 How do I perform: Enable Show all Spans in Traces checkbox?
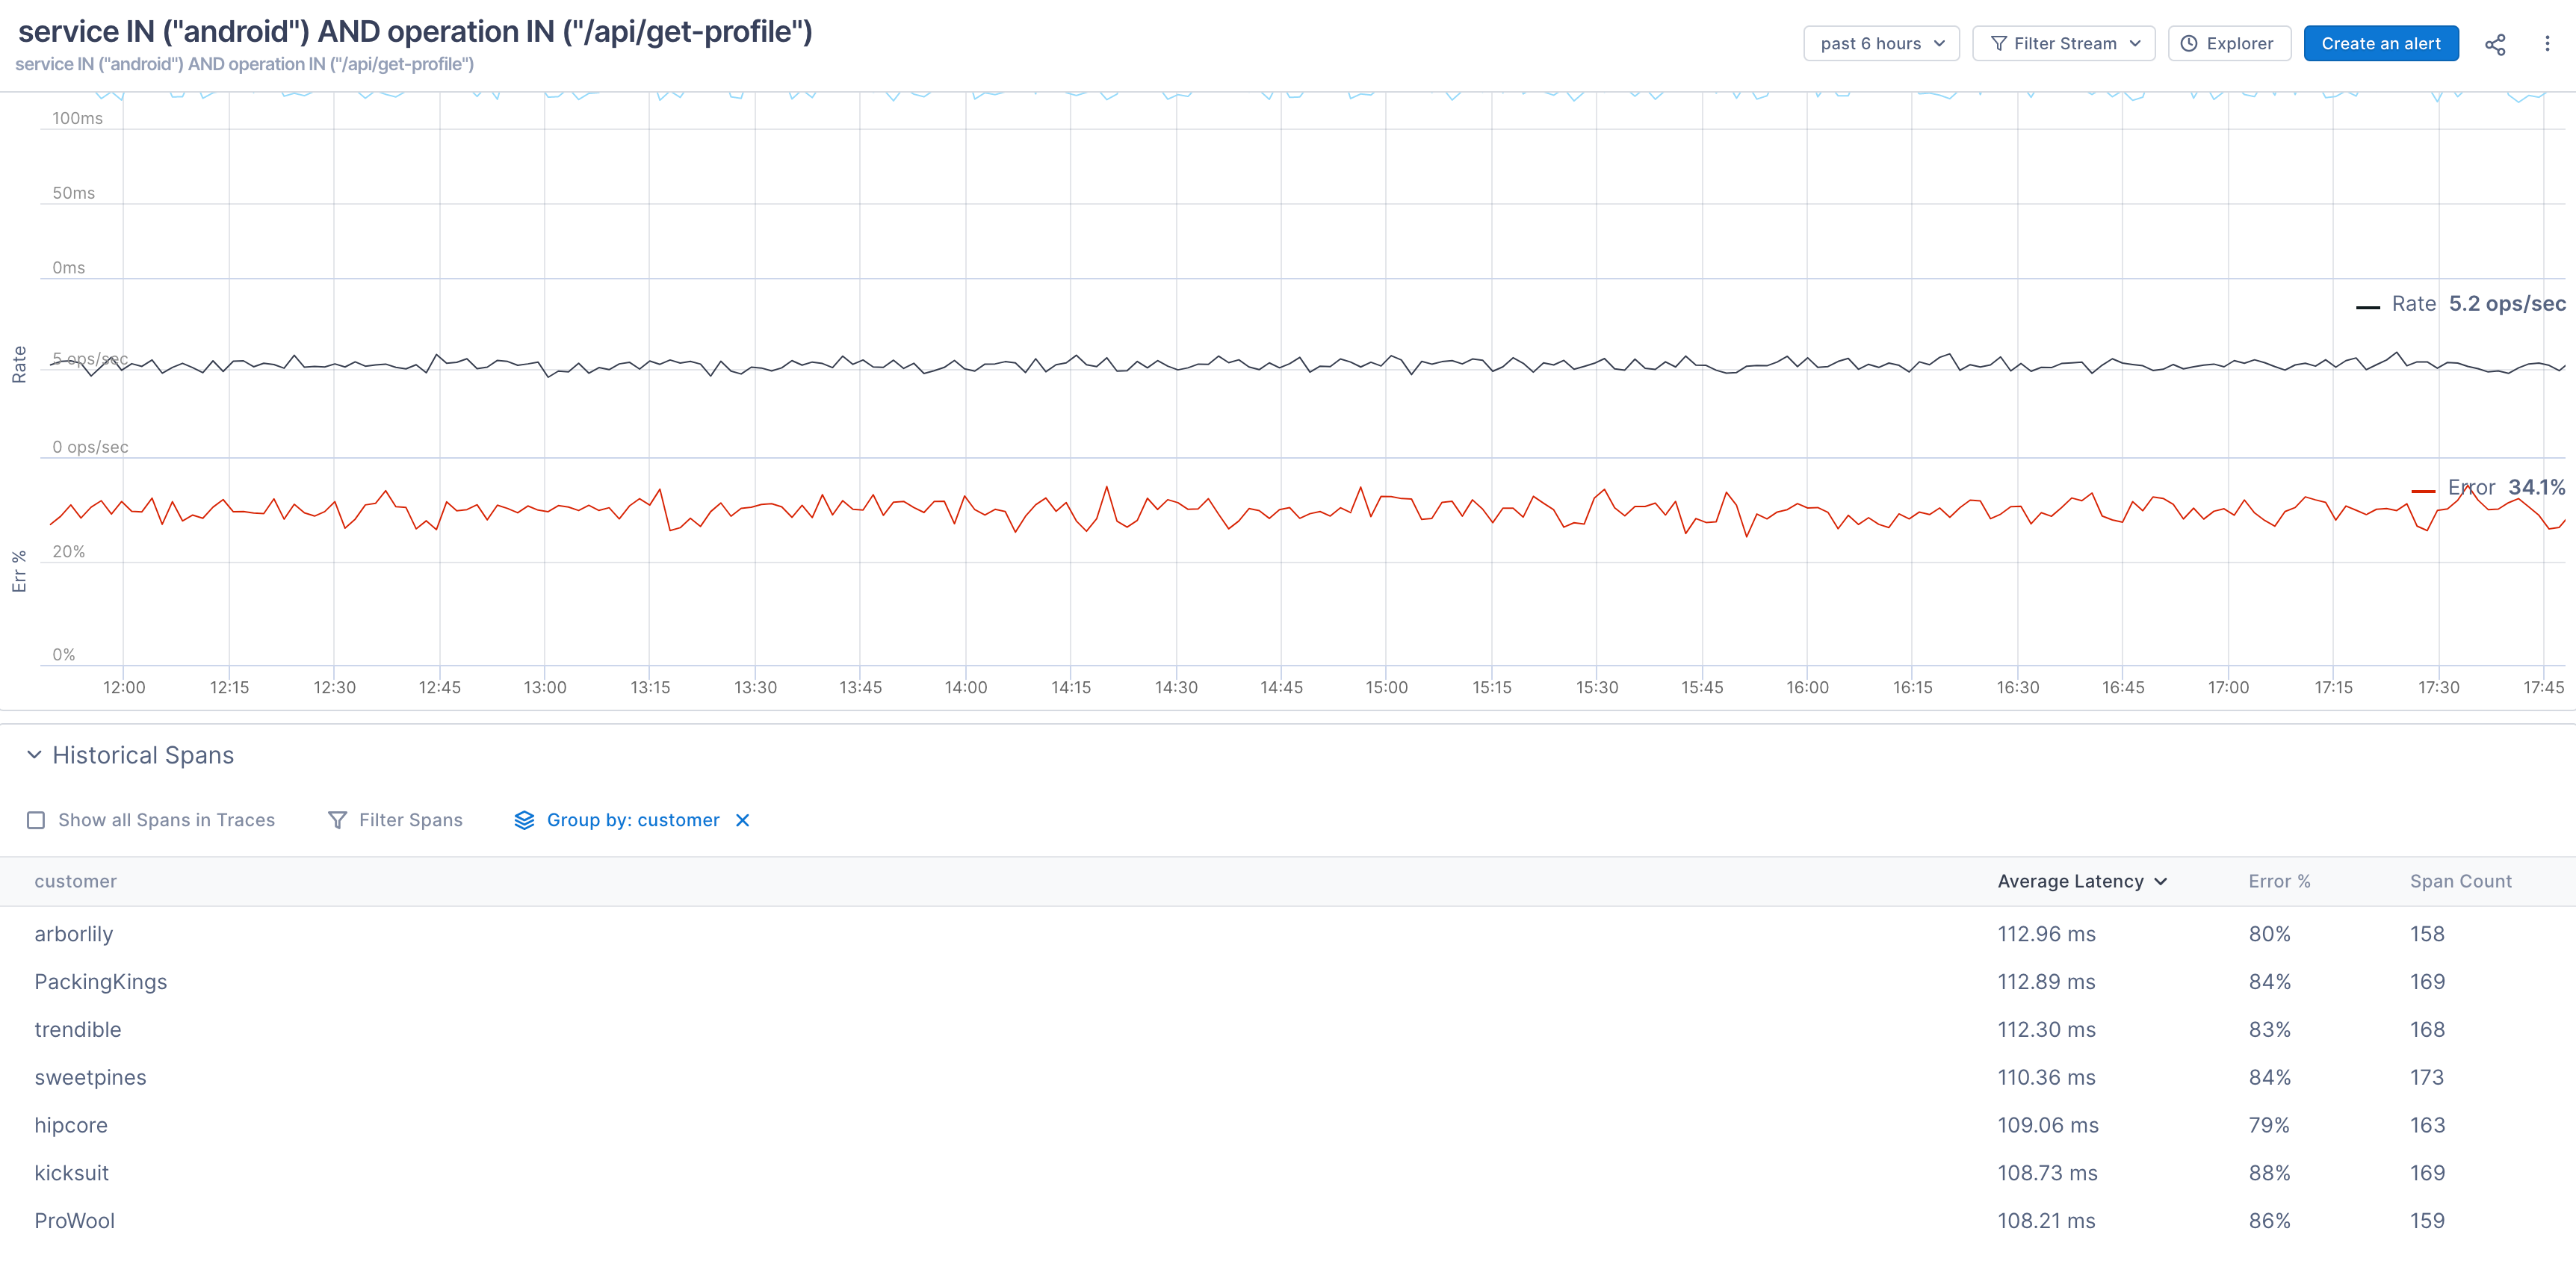(36, 820)
